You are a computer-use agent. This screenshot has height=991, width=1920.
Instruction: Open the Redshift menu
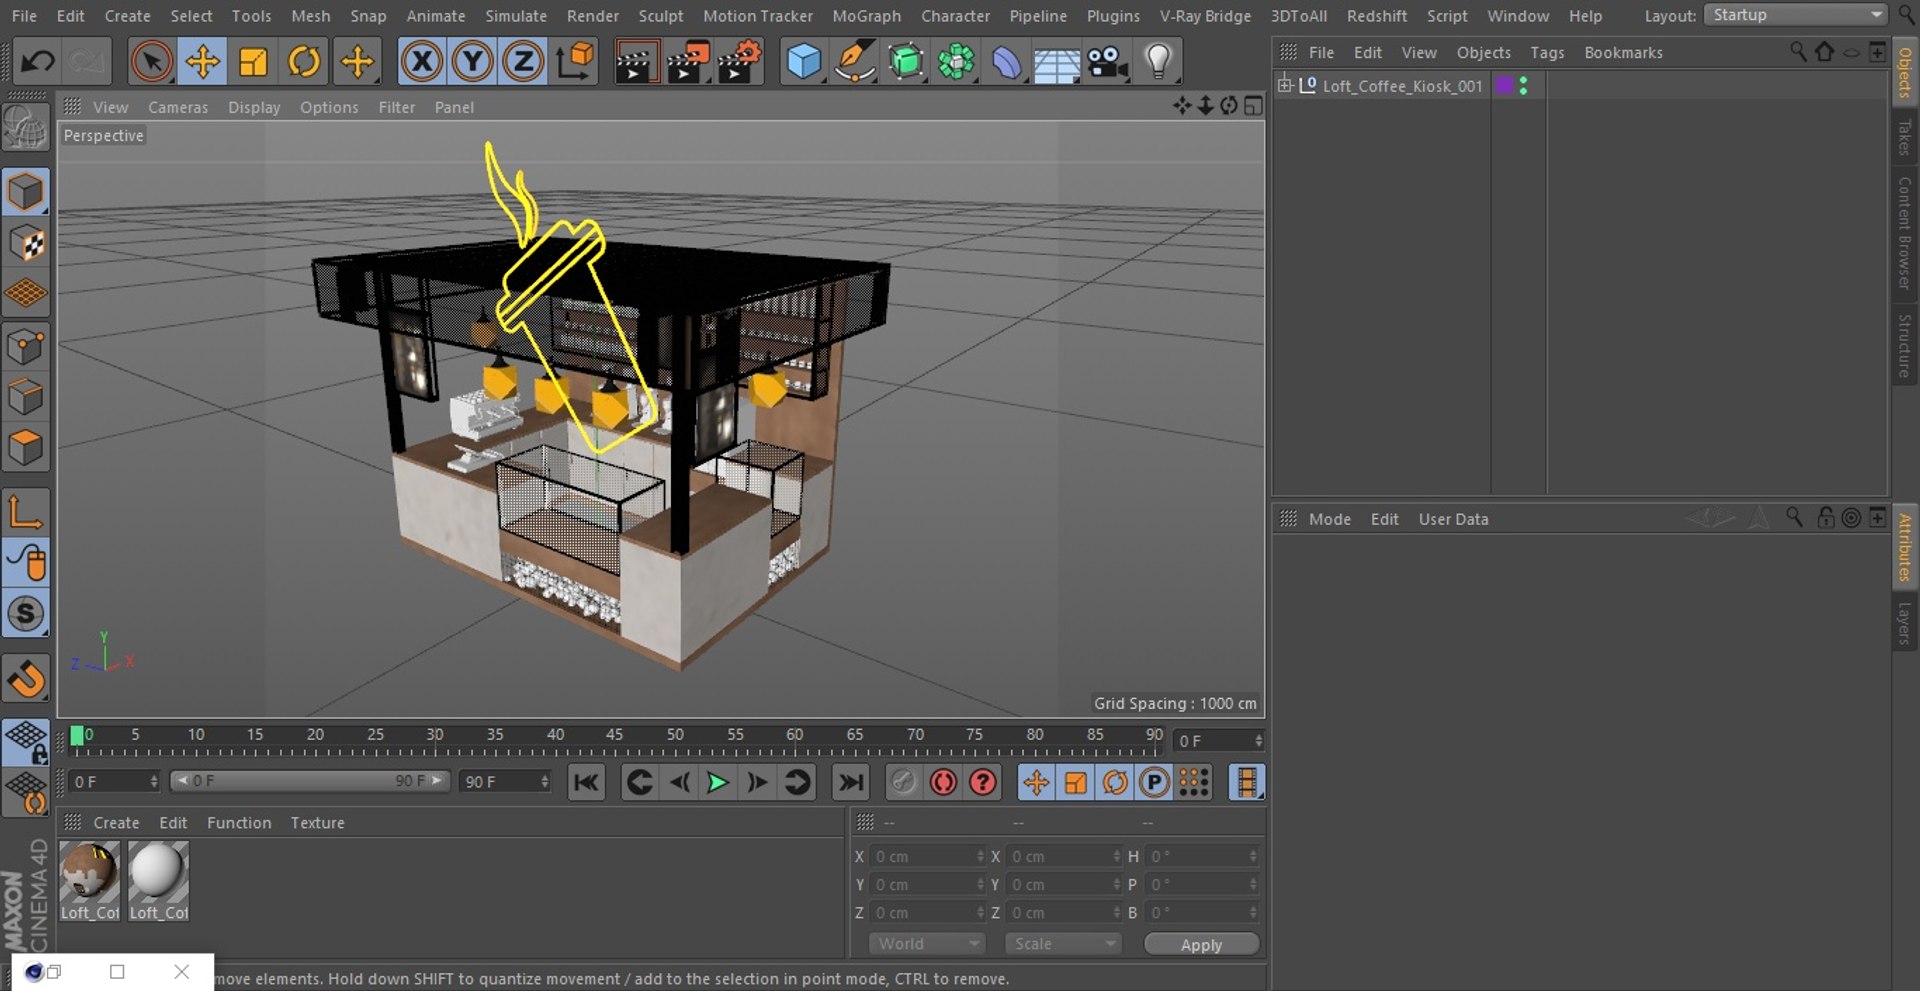click(1376, 16)
